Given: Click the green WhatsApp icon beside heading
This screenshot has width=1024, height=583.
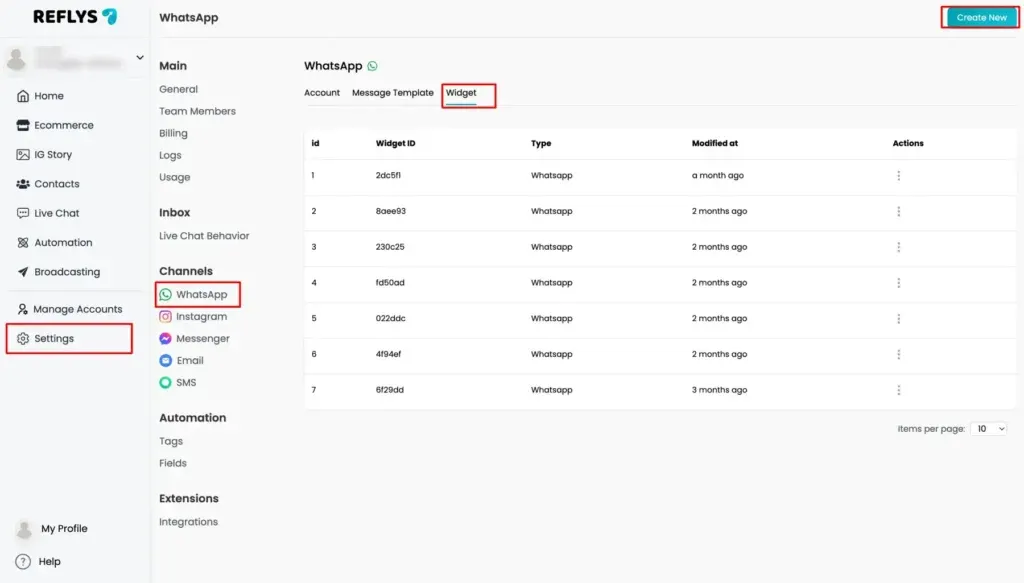Looking at the screenshot, I should 372,66.
